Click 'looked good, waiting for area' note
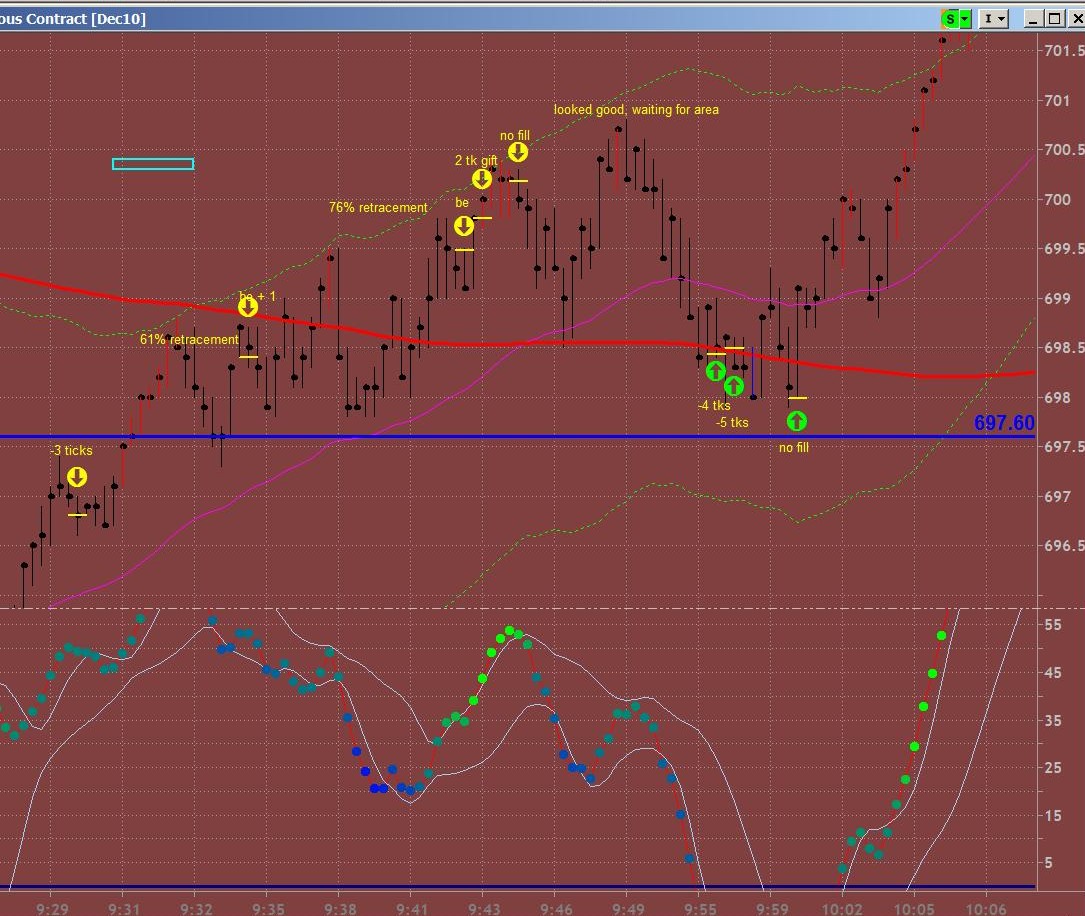This screenshot has height=916, width=1085. pyautogui.click(x=636, y=109)
